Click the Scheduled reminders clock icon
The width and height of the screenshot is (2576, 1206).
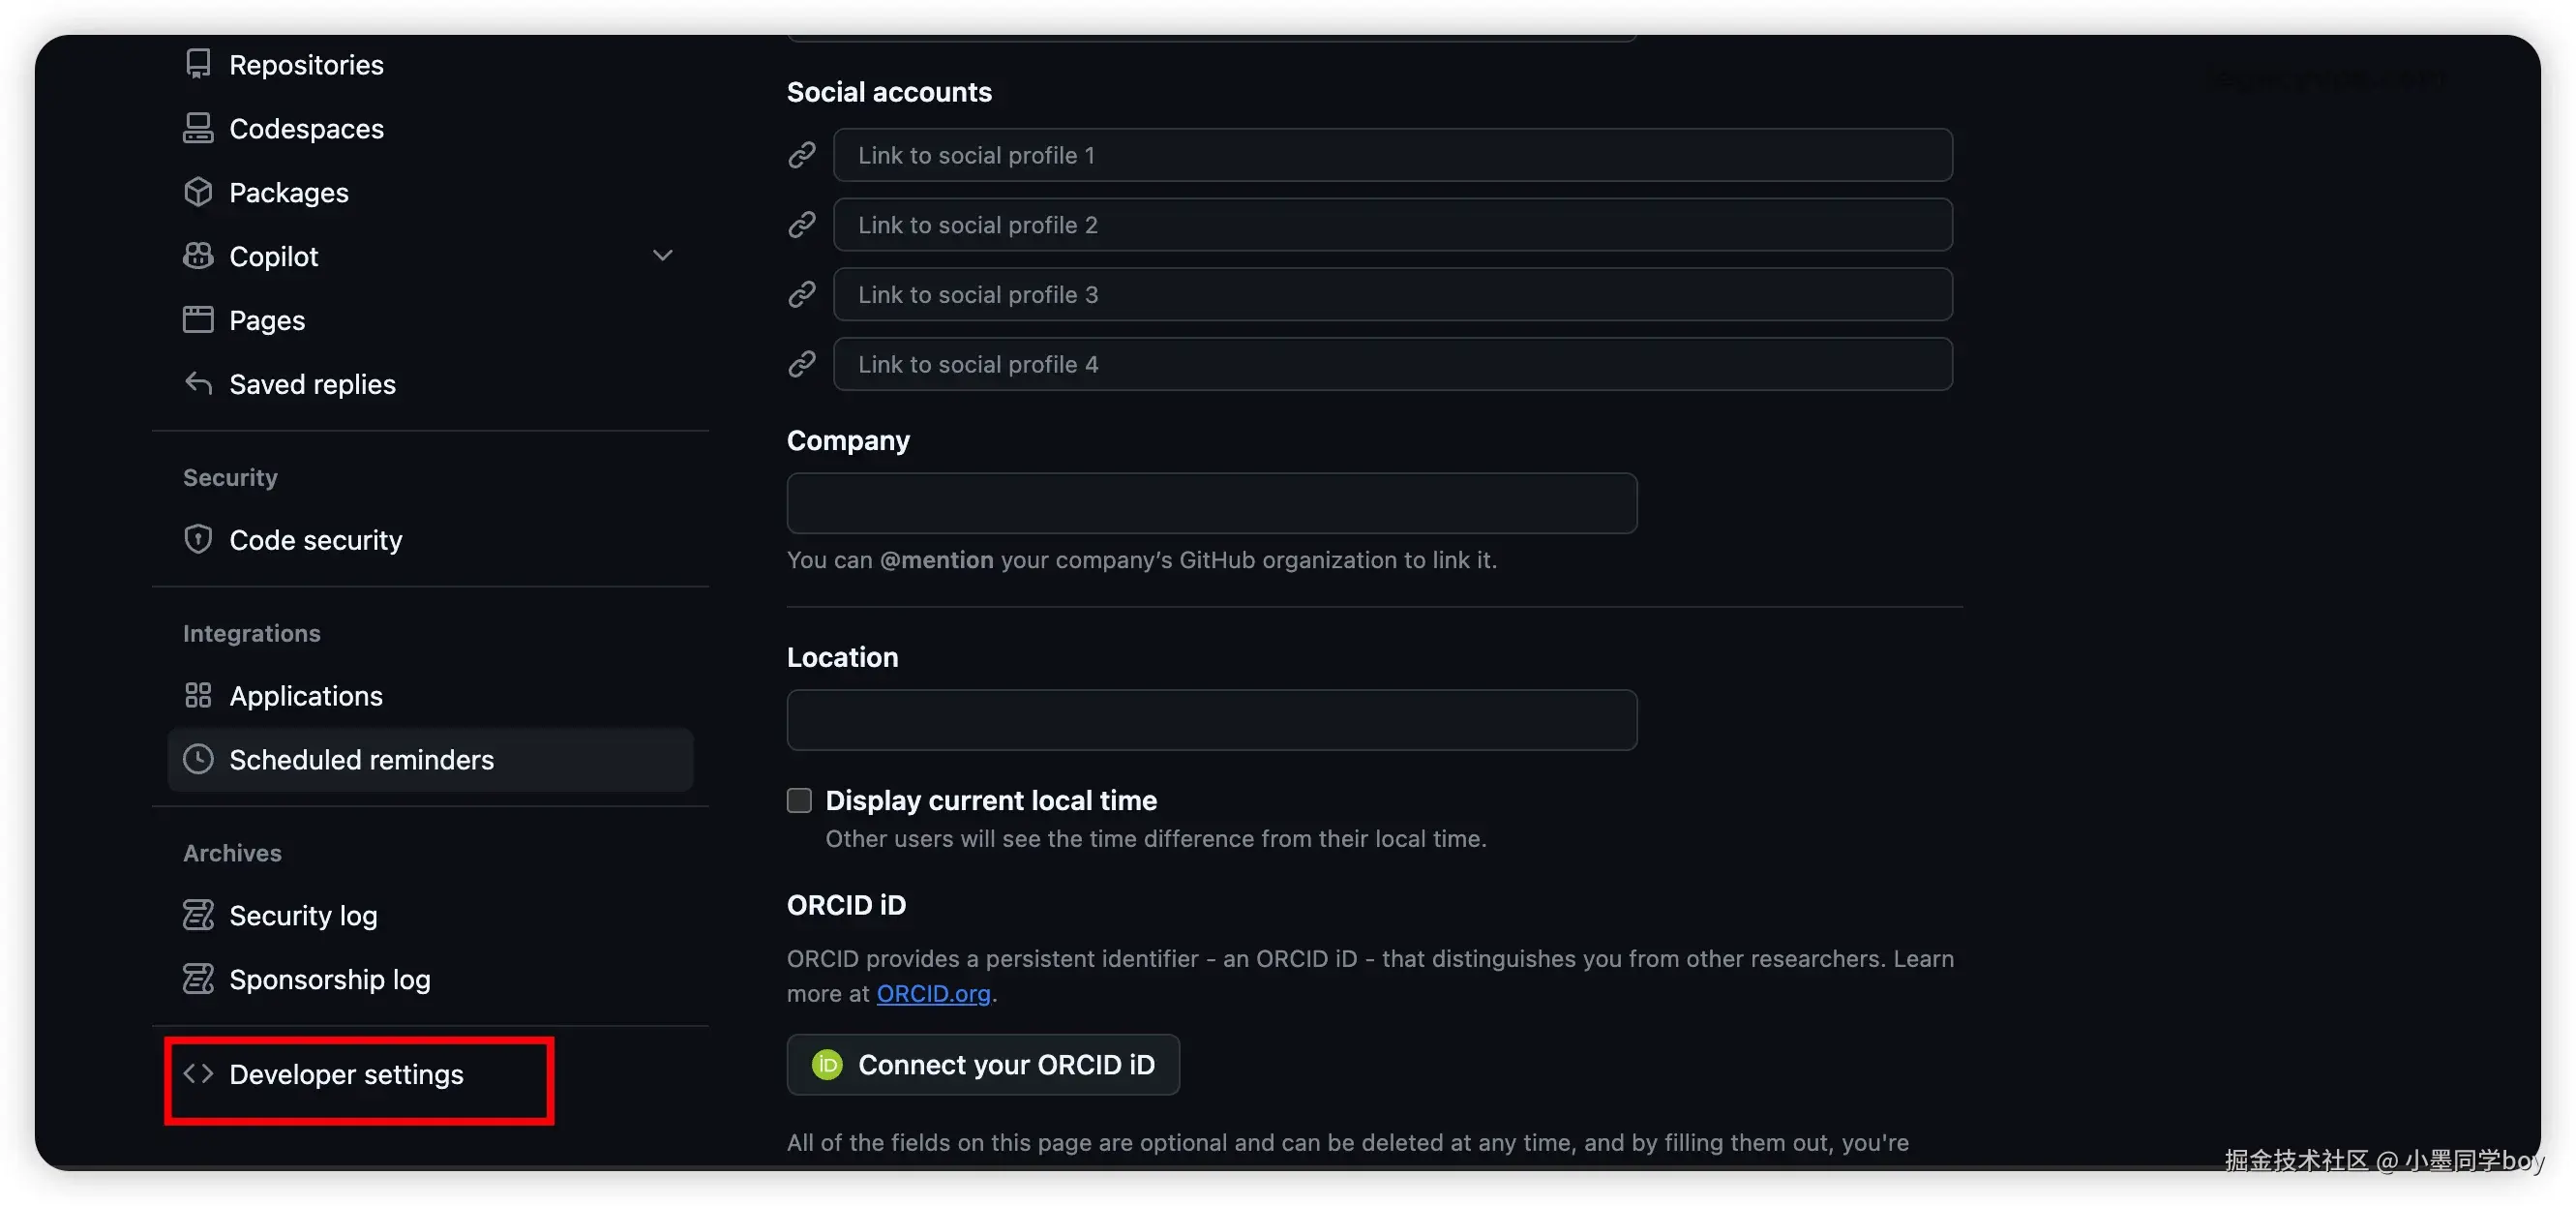(198, 759)
